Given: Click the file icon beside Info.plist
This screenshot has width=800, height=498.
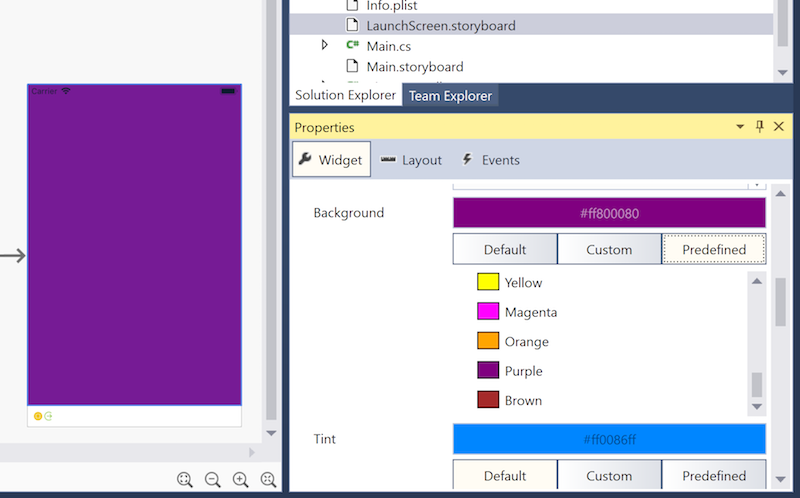Looking at the screenshot, I should coord(352,5).
